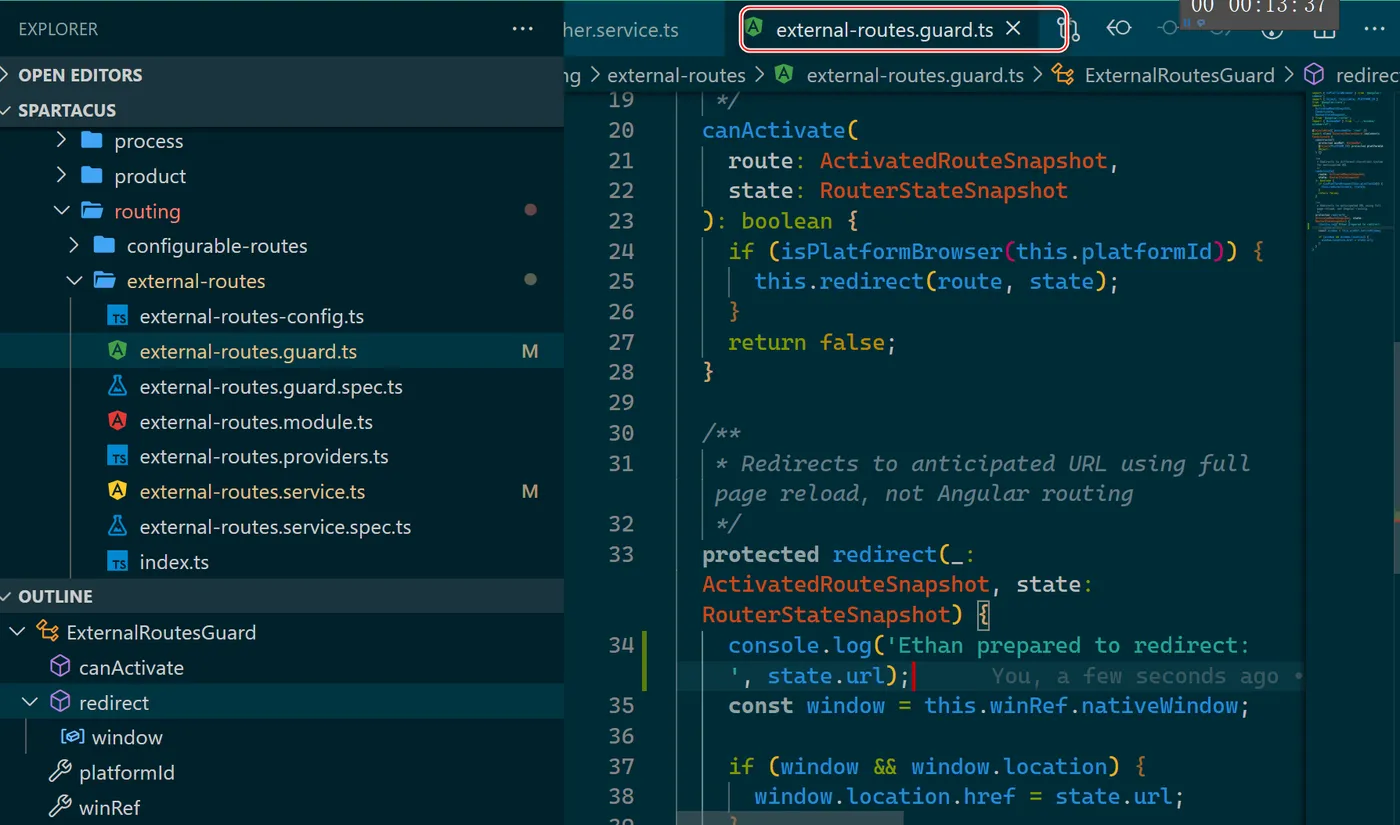Click green Angular icon of external-routes.guard.ts row
This screenshot has width=1400, height=825.
[x=118, y=351]
